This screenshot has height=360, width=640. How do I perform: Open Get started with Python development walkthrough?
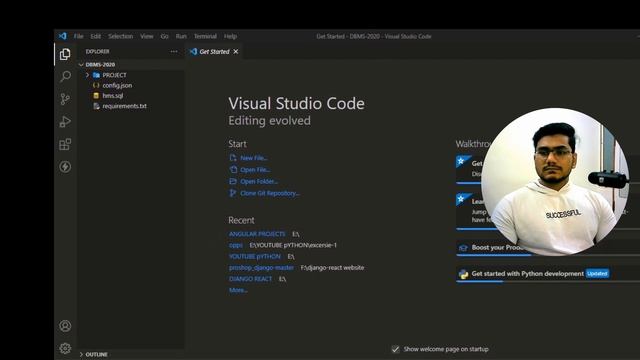point(548,274)
